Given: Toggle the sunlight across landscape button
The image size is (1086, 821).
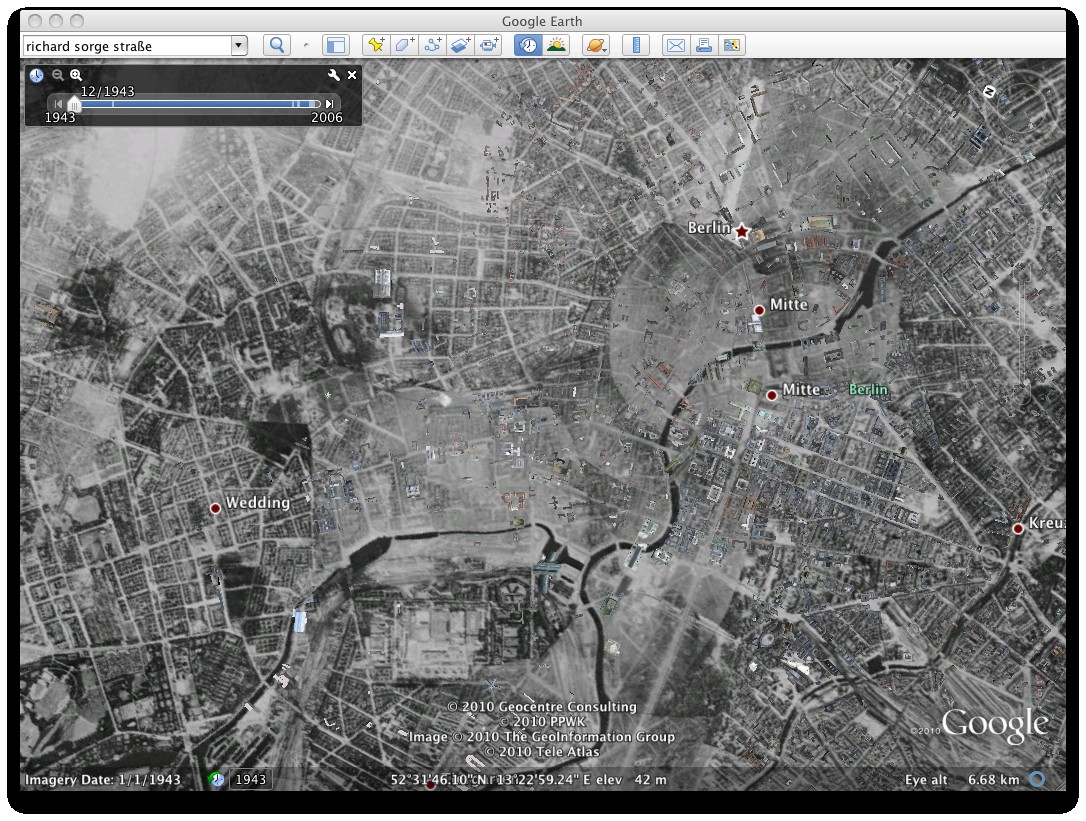Looking at the screenshot, I should pos(555,45).
